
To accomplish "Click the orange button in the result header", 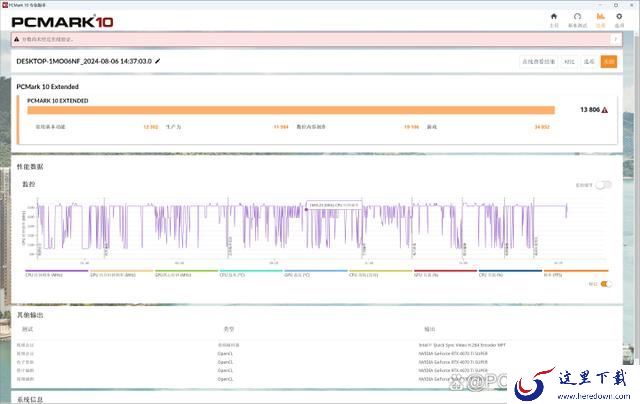I will (x=609, y=62).
